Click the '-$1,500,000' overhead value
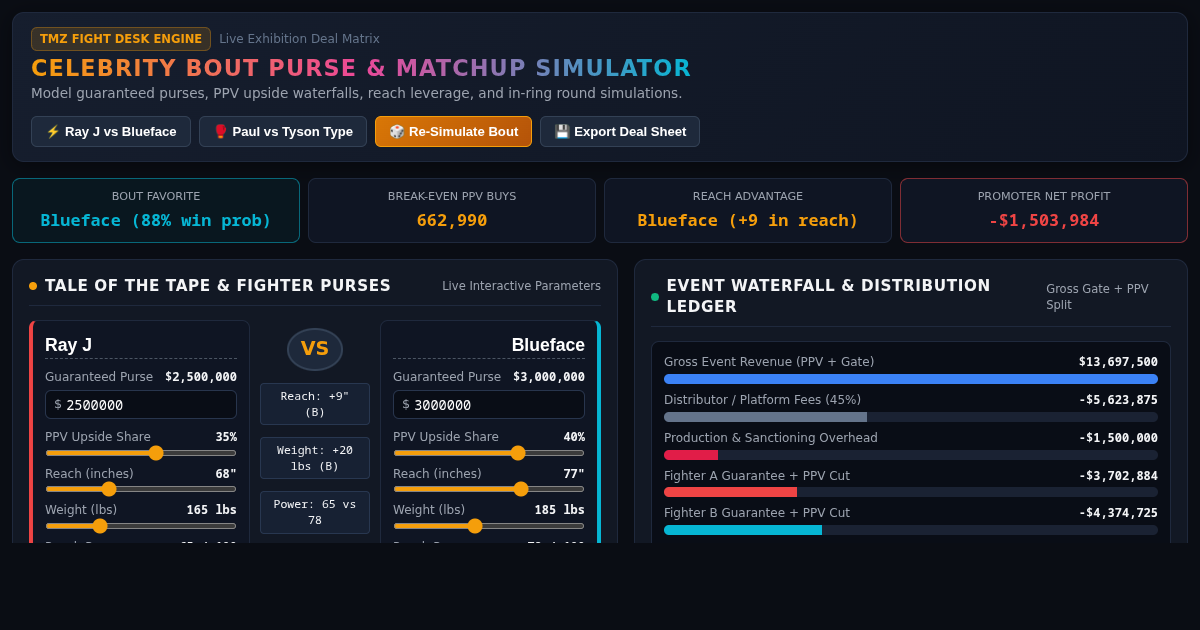This screenshot has width=1200, height=630. (x=1118, y=438)
